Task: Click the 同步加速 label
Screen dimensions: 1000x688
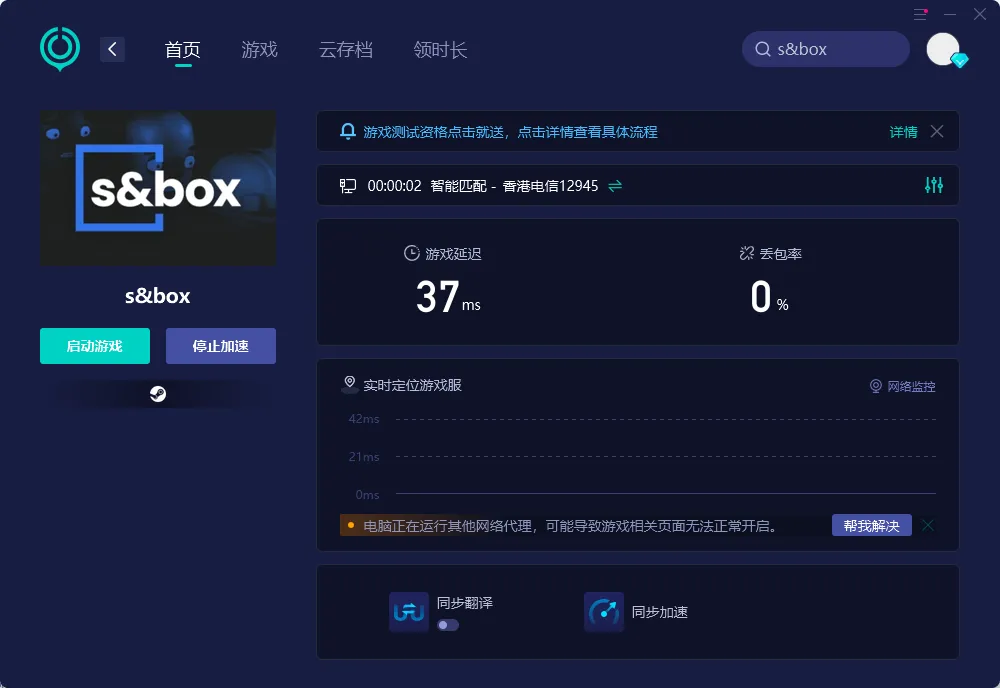Action: [x=659, y=612]
